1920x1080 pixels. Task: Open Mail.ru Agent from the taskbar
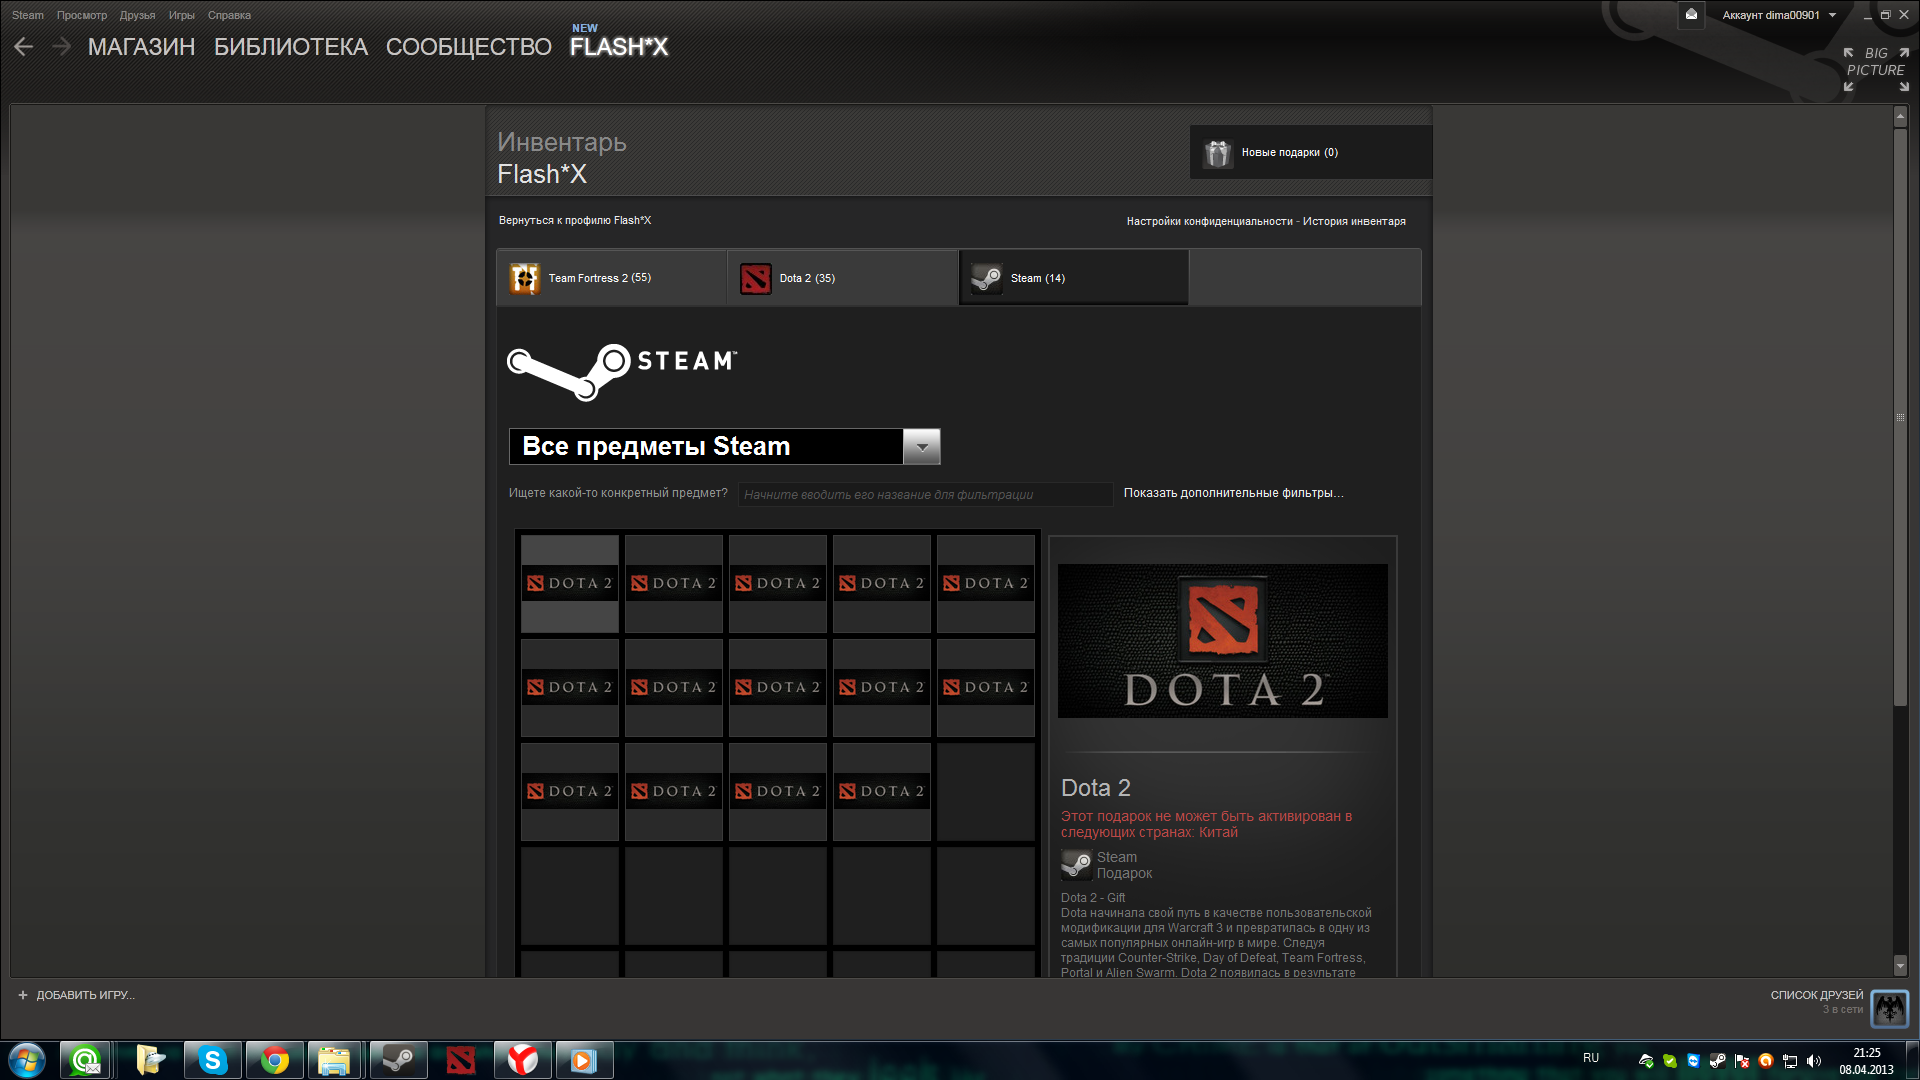tap(86, 1060)
